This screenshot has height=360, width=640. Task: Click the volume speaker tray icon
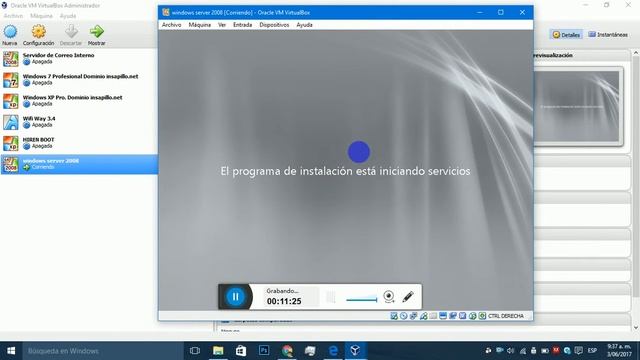click(x=511, y=351)
